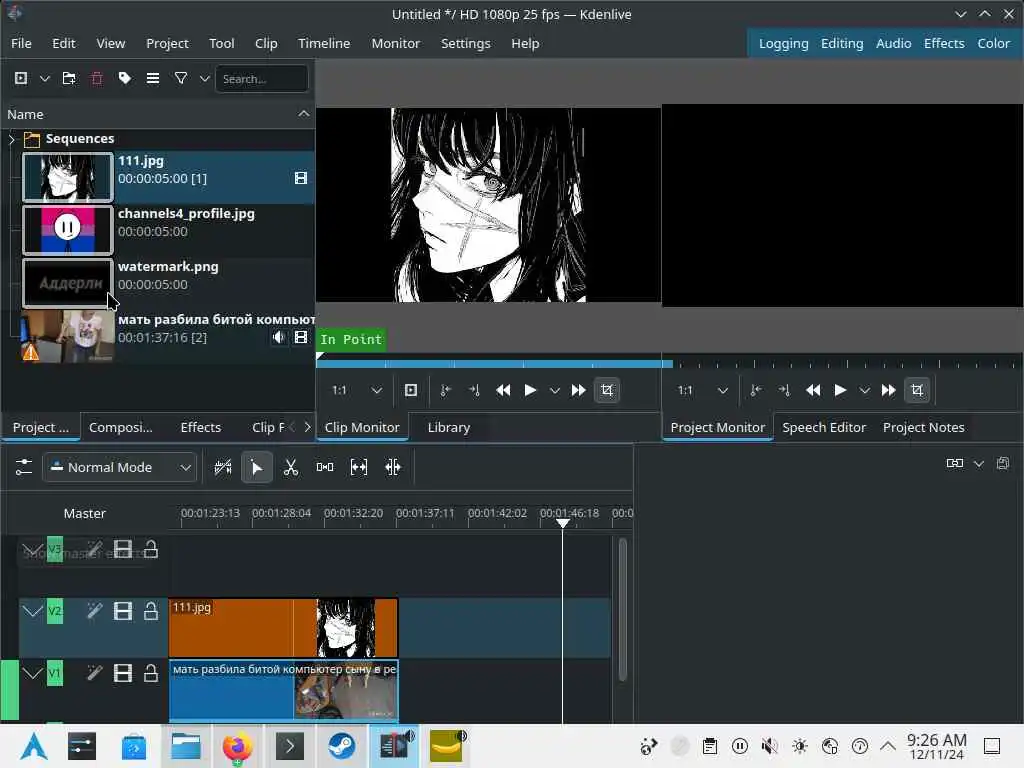
Task: Select the Ripple tool
Action: [x=392, y=467]
